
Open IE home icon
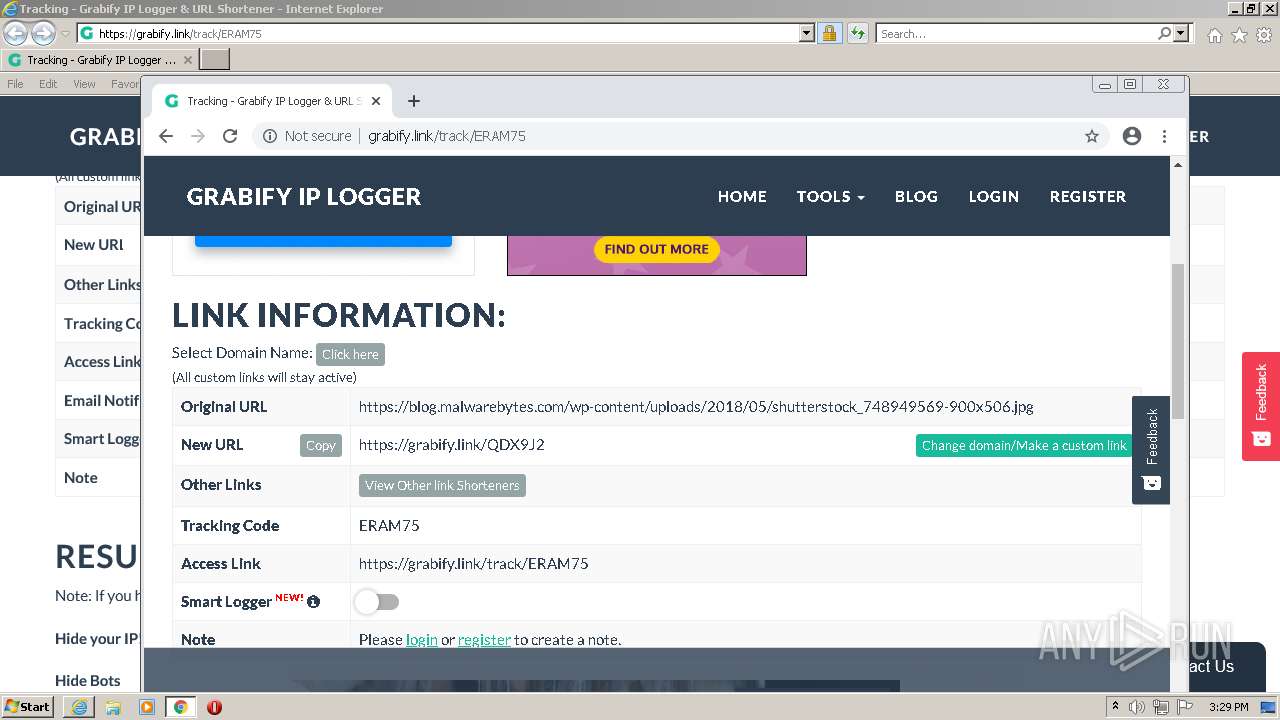point(1214,35)
